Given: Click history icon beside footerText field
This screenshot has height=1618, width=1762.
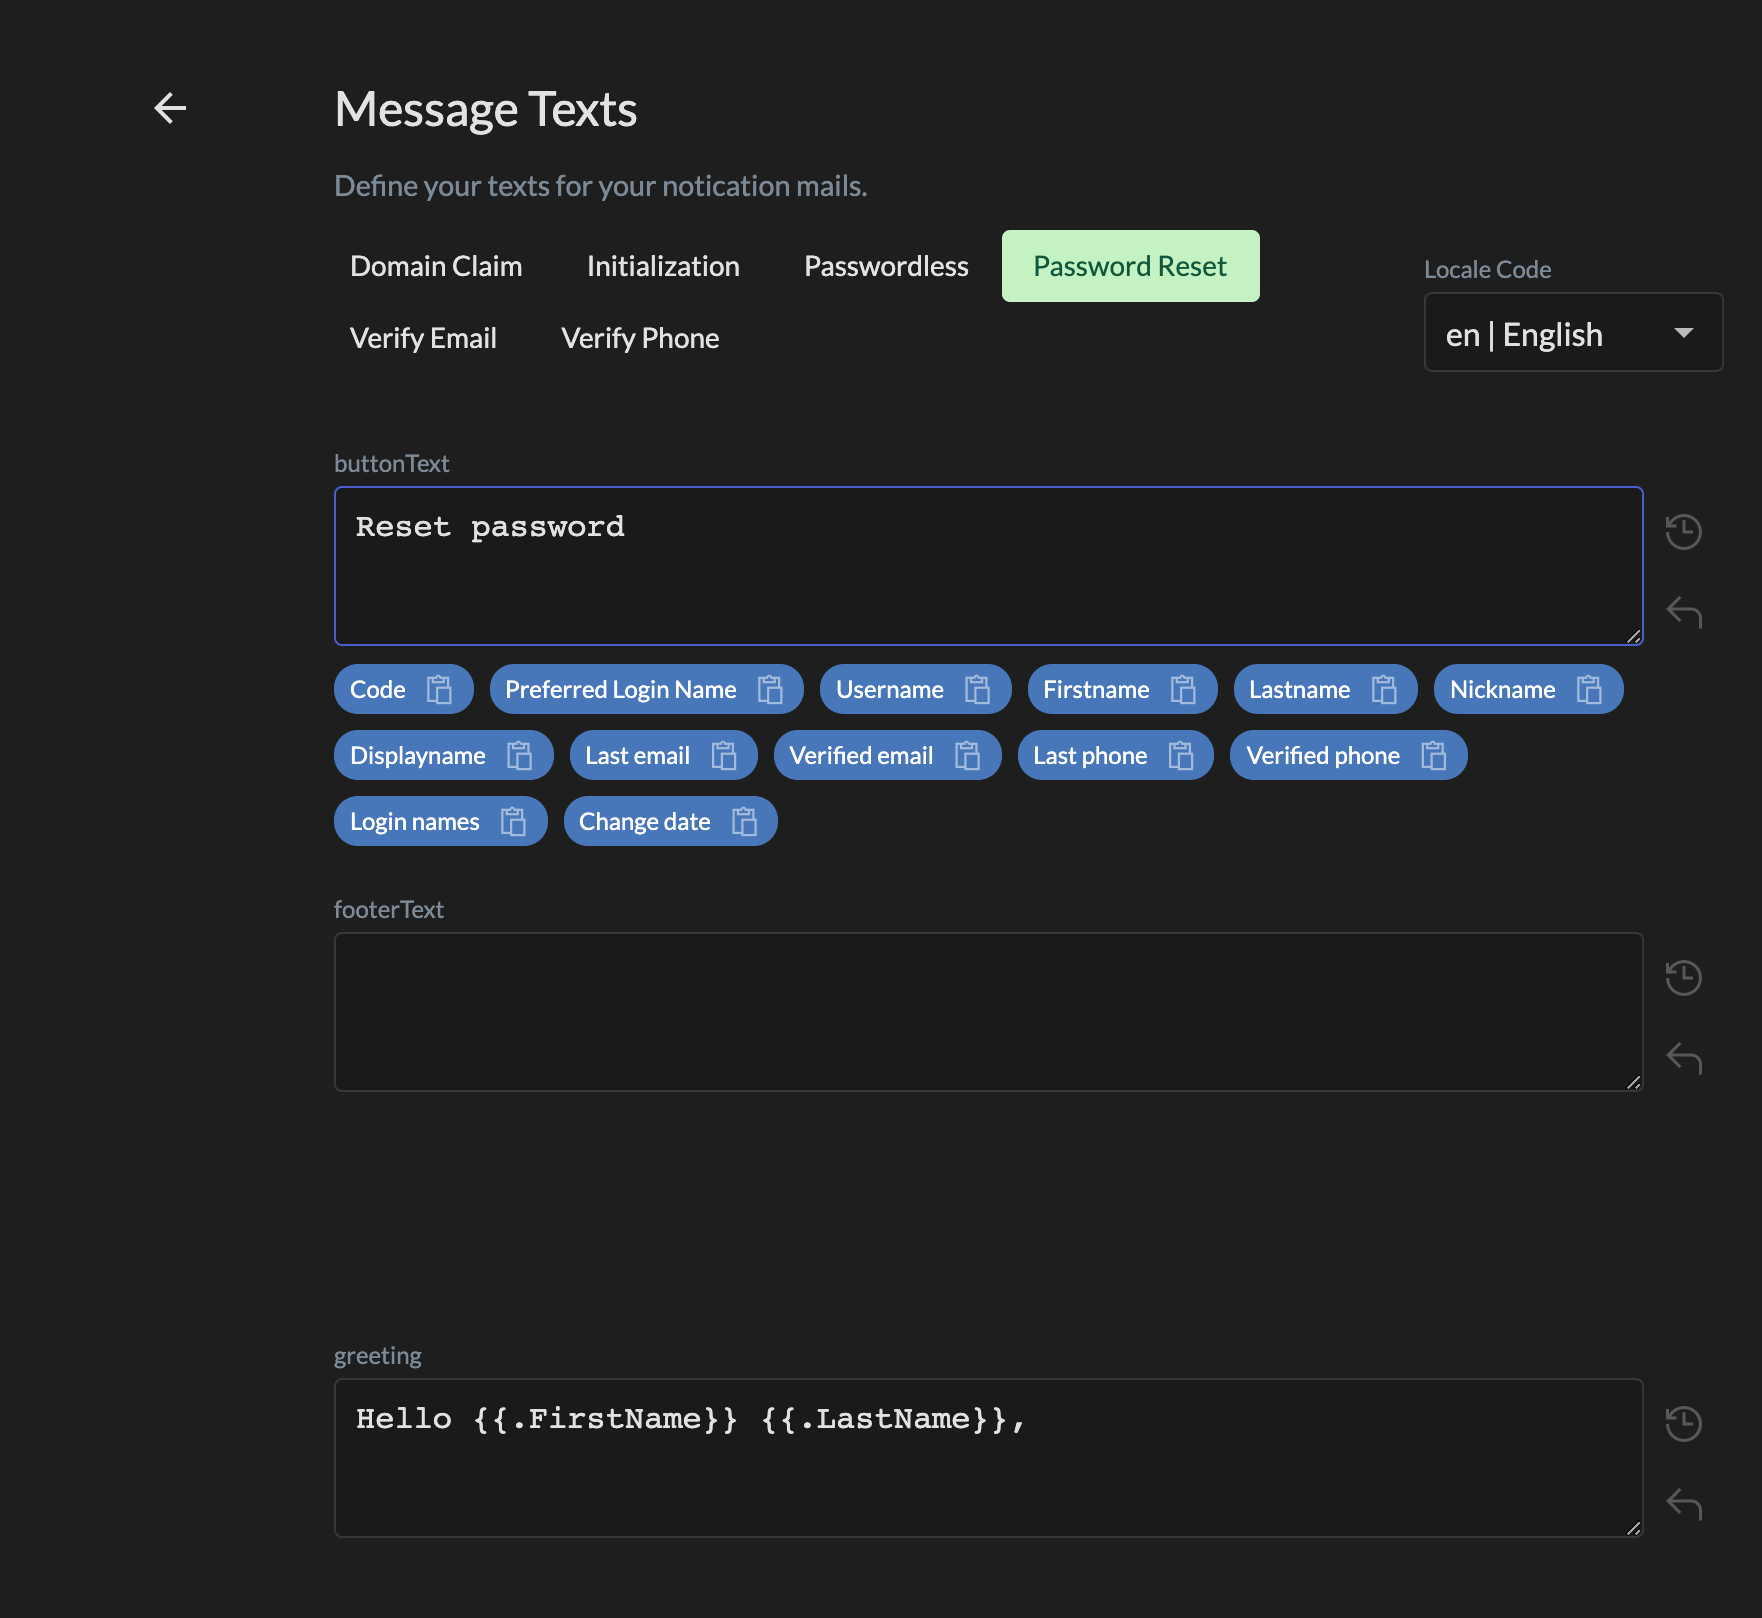Looking at the screenshot, I should click(1683, 978).
